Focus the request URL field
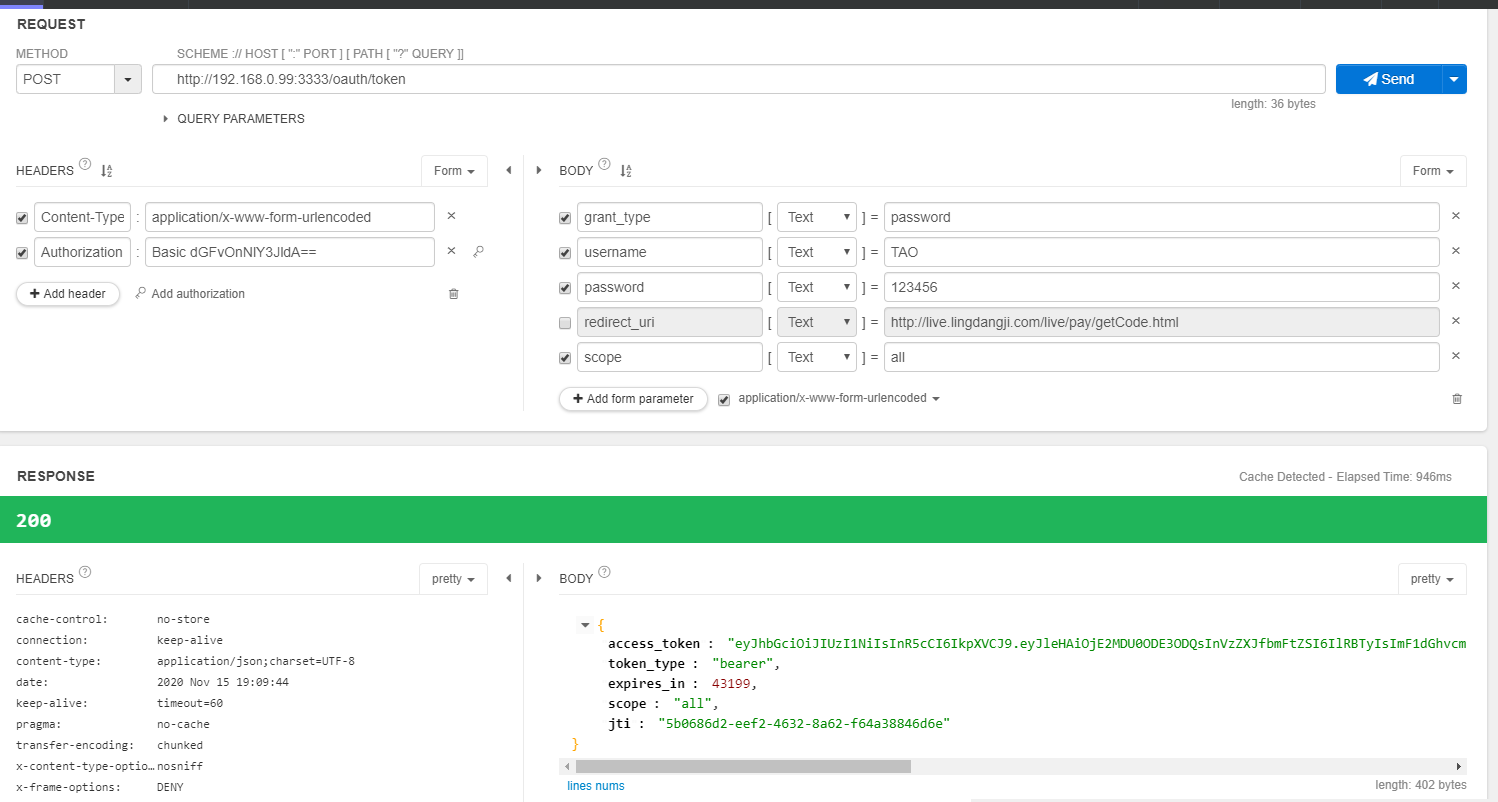 [739, 79]
